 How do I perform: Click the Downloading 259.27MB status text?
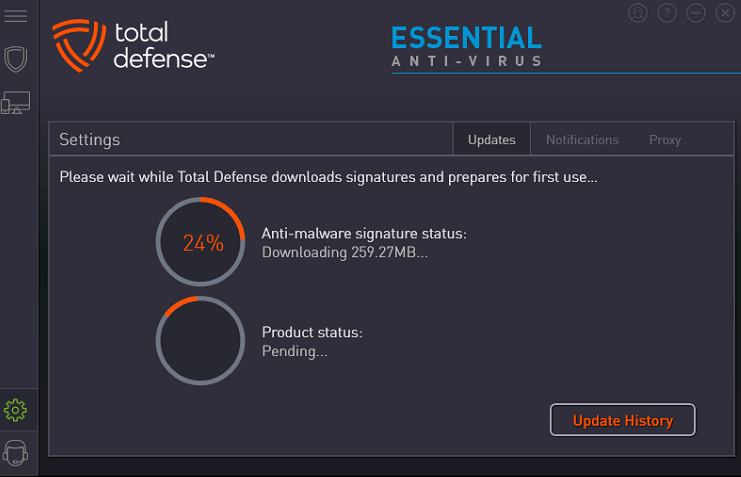345,252
